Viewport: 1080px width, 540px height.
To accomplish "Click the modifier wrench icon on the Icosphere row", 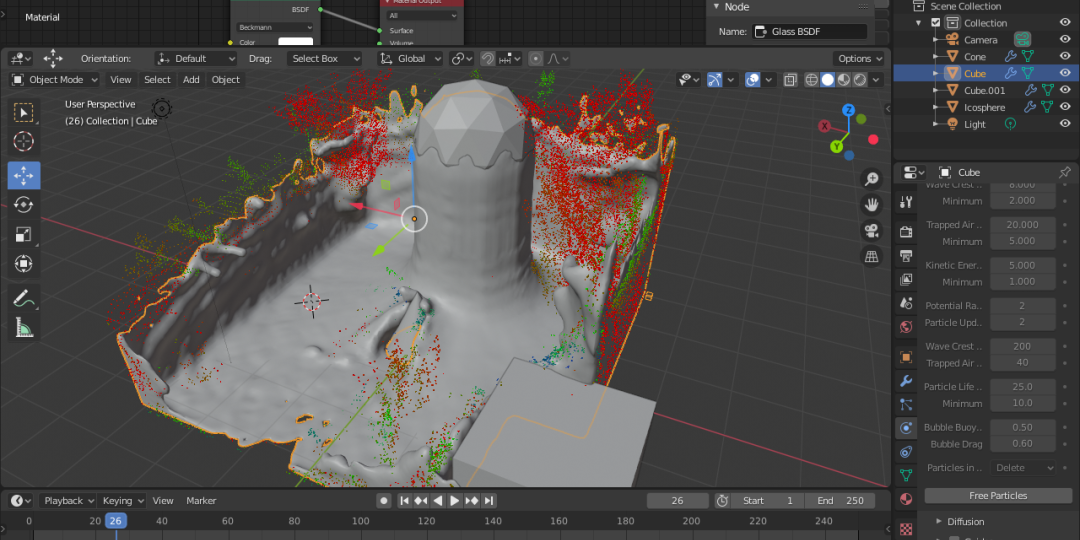I will (1030, 107).
